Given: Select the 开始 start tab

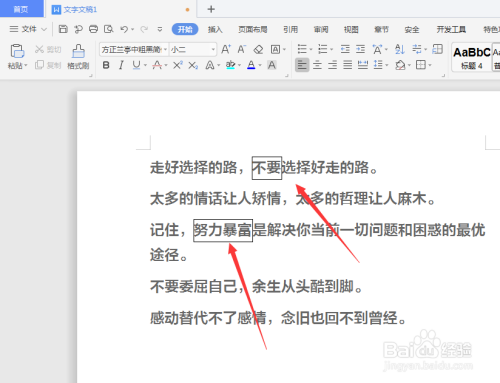Looking at the screenshot, I should (185, 29).
